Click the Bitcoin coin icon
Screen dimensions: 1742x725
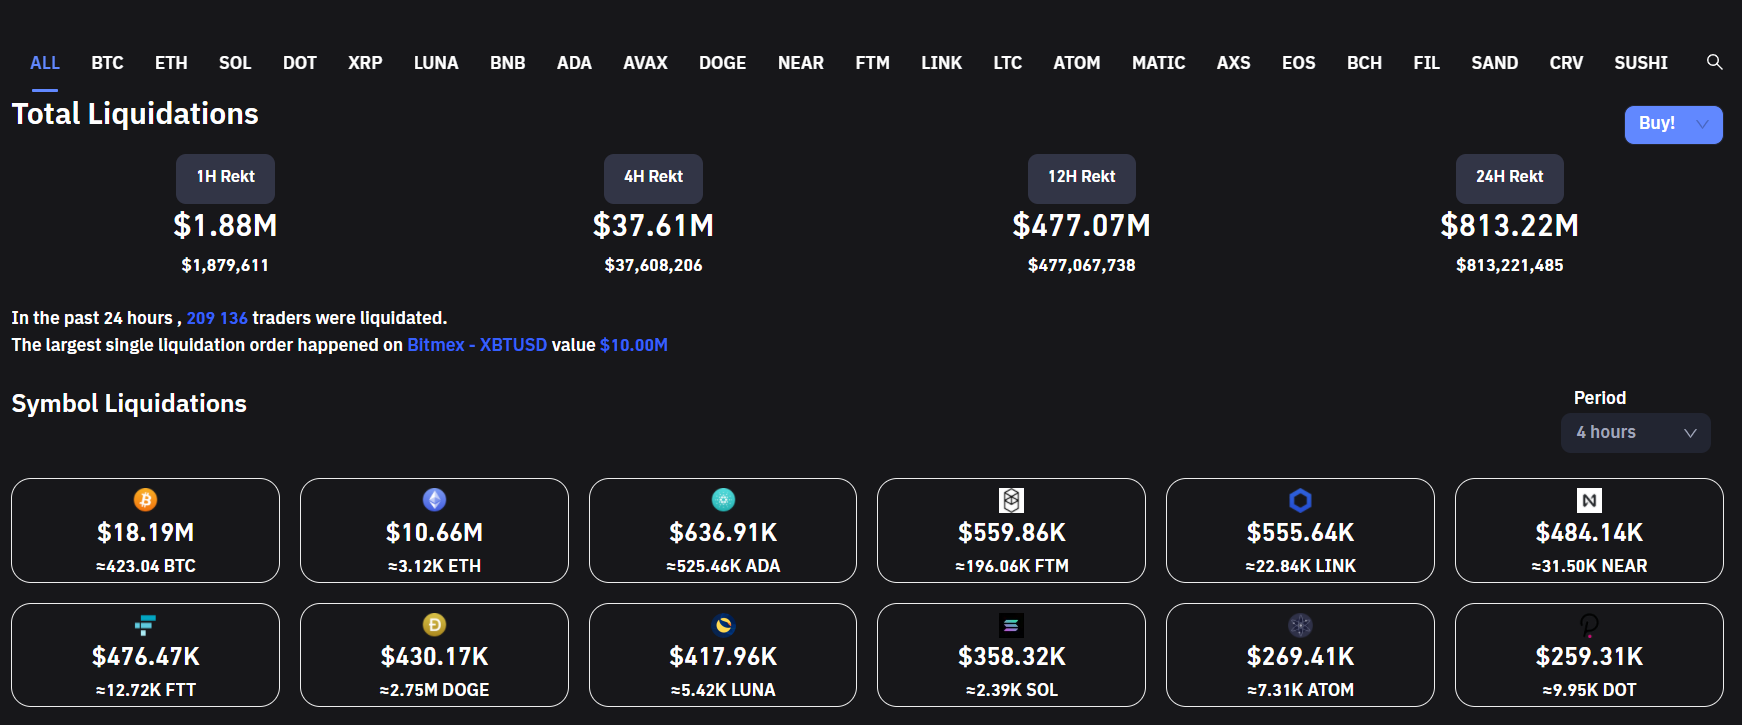[x=145, y=500]
